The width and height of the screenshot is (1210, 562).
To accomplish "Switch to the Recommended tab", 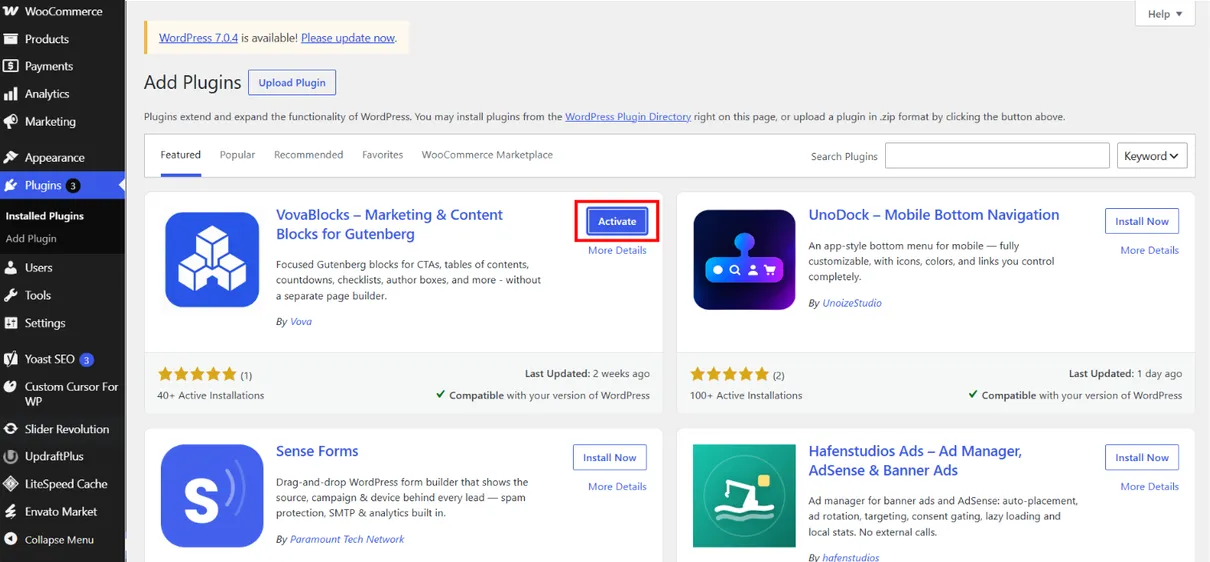I will [x=308, y=155].
